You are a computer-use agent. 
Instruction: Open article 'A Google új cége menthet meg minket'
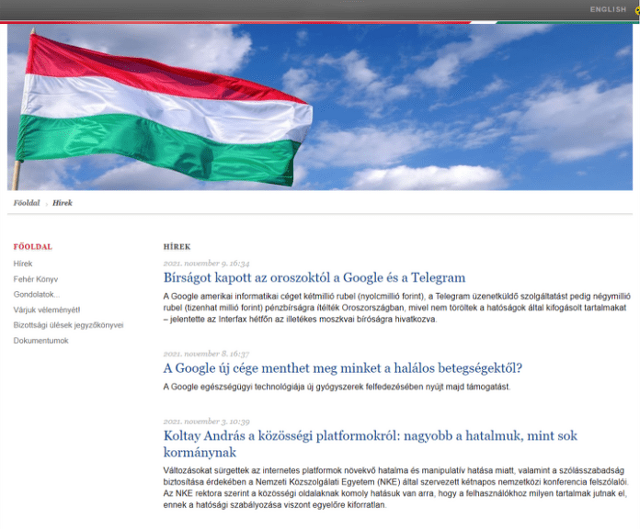coord(343,368)
